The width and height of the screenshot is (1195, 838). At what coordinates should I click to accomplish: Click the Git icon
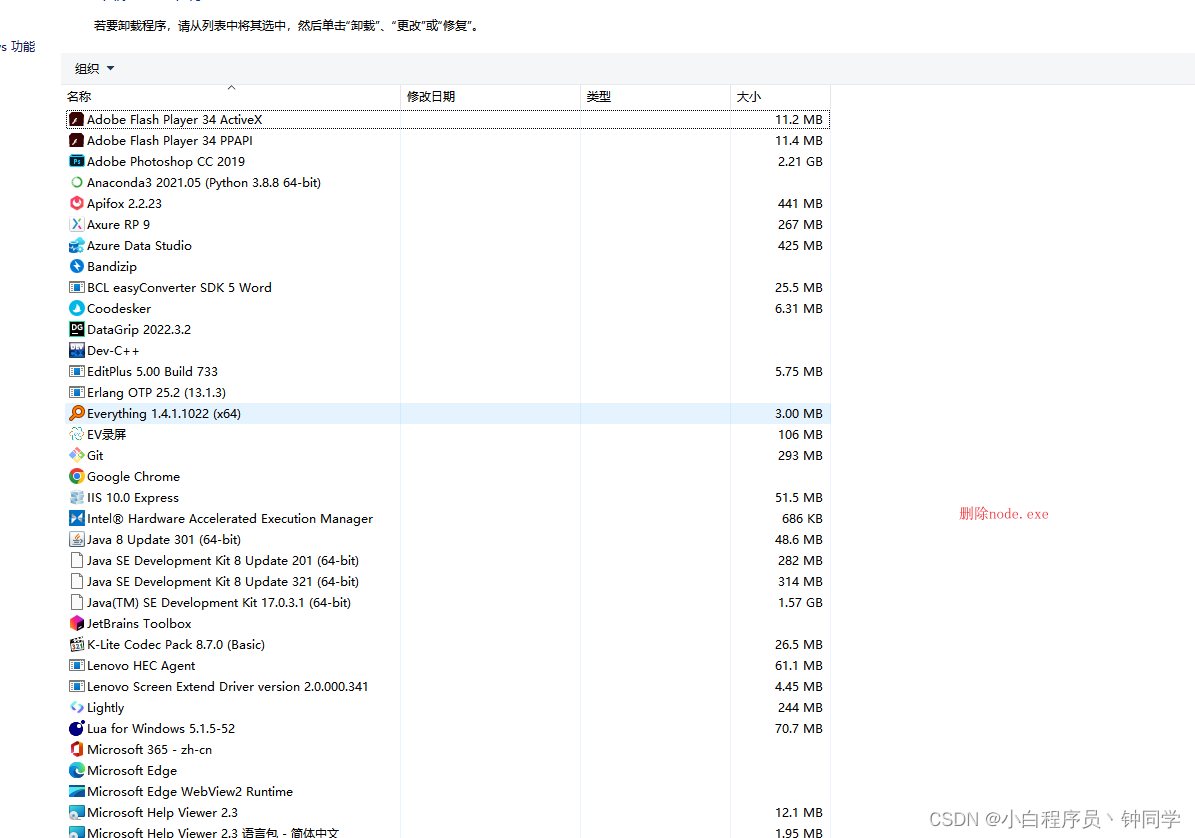[76, 456]
